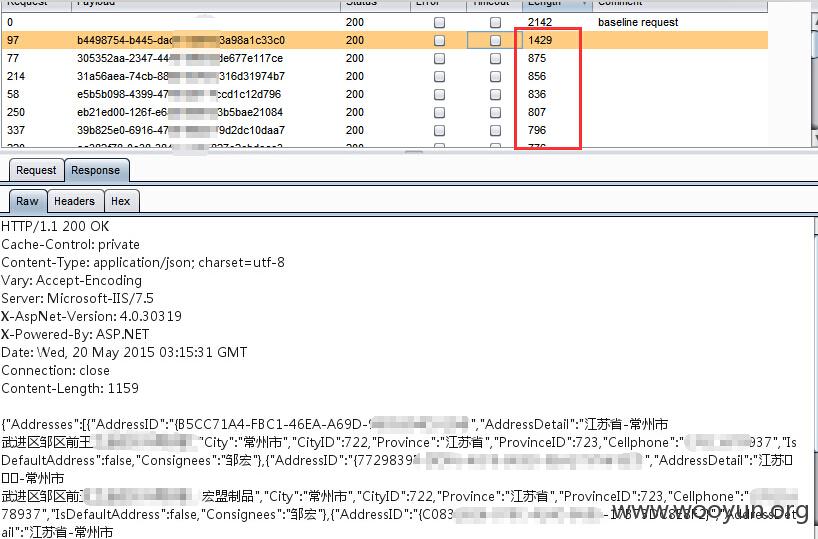Click length value 1429

point(540,40)
